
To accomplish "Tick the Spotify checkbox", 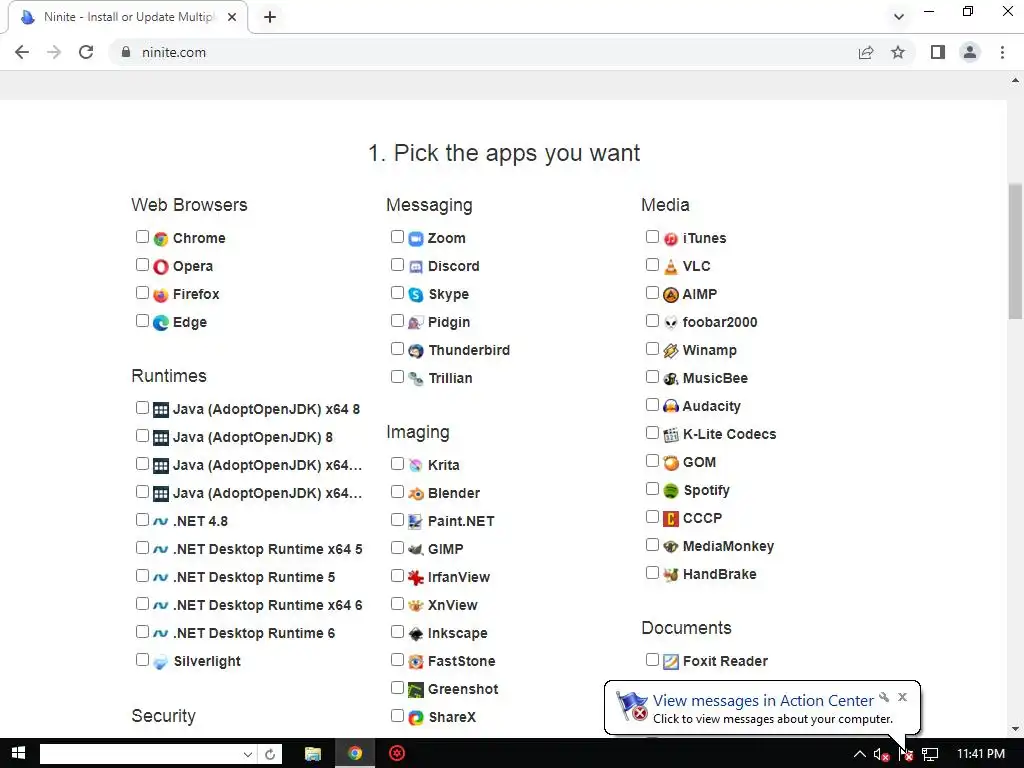I will point(652,488).
